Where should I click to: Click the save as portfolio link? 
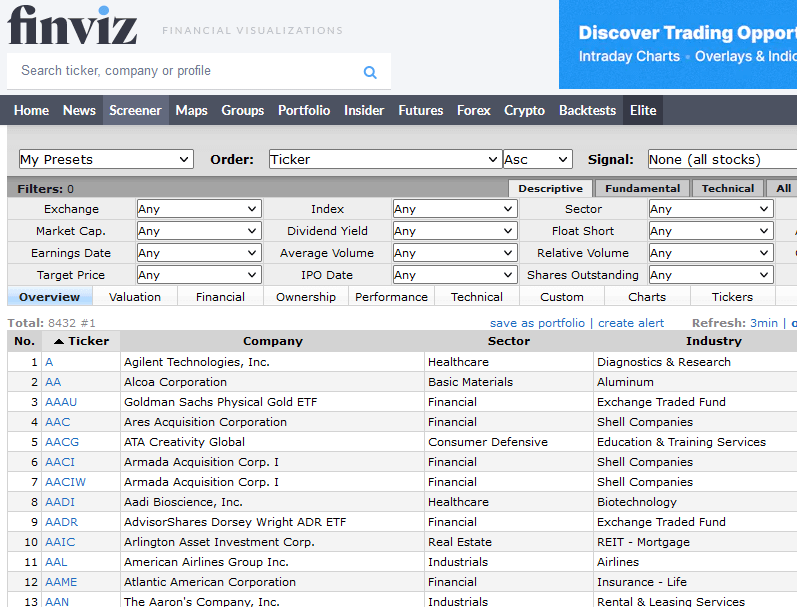(537, 323)
